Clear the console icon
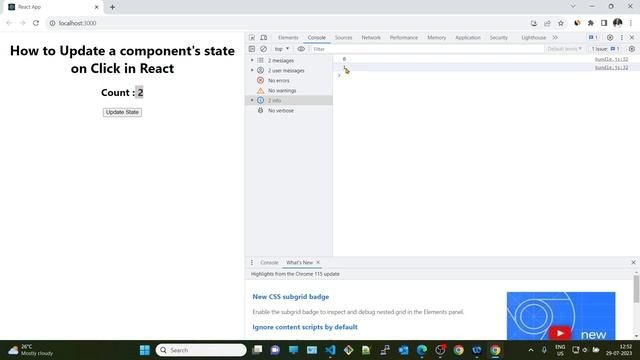The image size is (640, 360). pos(264,49)
